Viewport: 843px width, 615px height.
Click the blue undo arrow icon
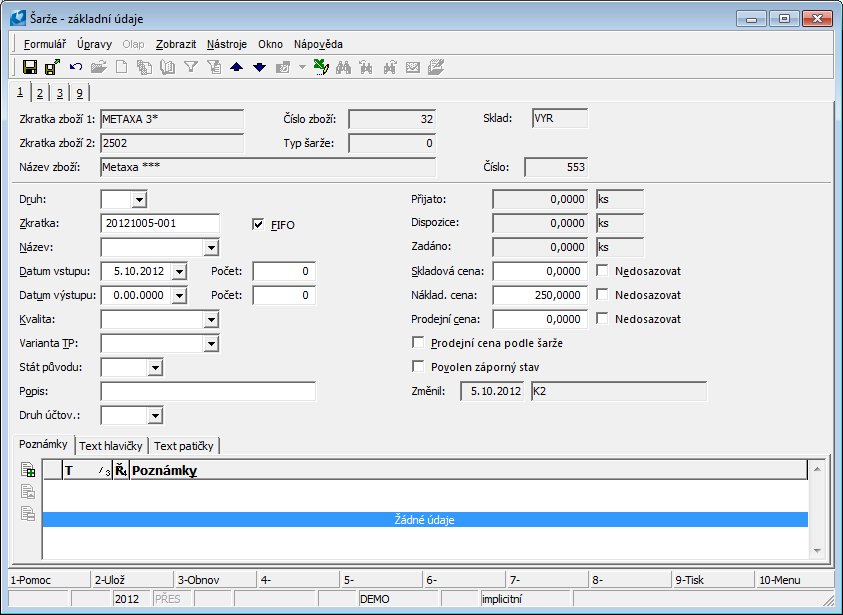pyautogui.click(x=76, y=67)
